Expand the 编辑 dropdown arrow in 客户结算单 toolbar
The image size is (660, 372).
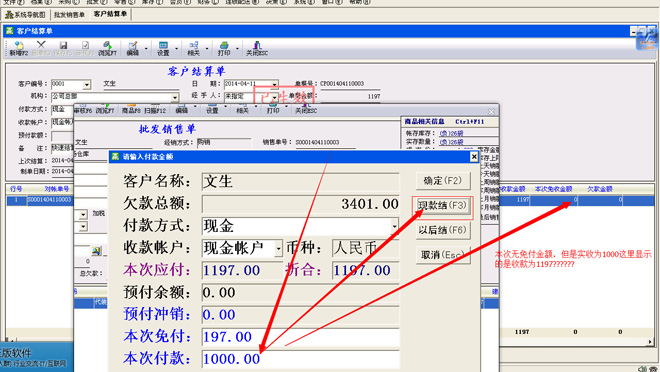pyautogui.click(x=146, y=49)
